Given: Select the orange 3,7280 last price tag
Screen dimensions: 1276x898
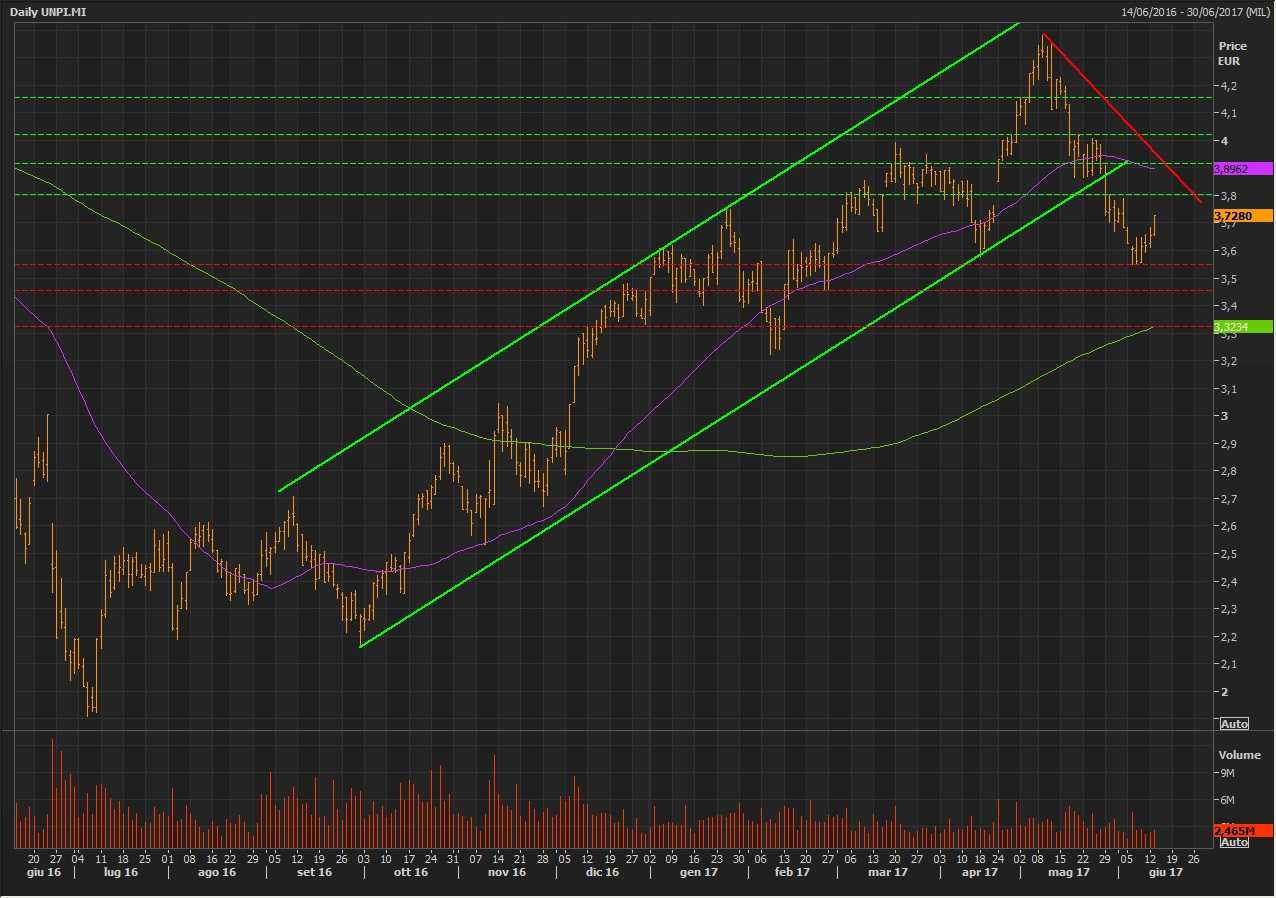Looking at the screenshot, I should 1242,215.
